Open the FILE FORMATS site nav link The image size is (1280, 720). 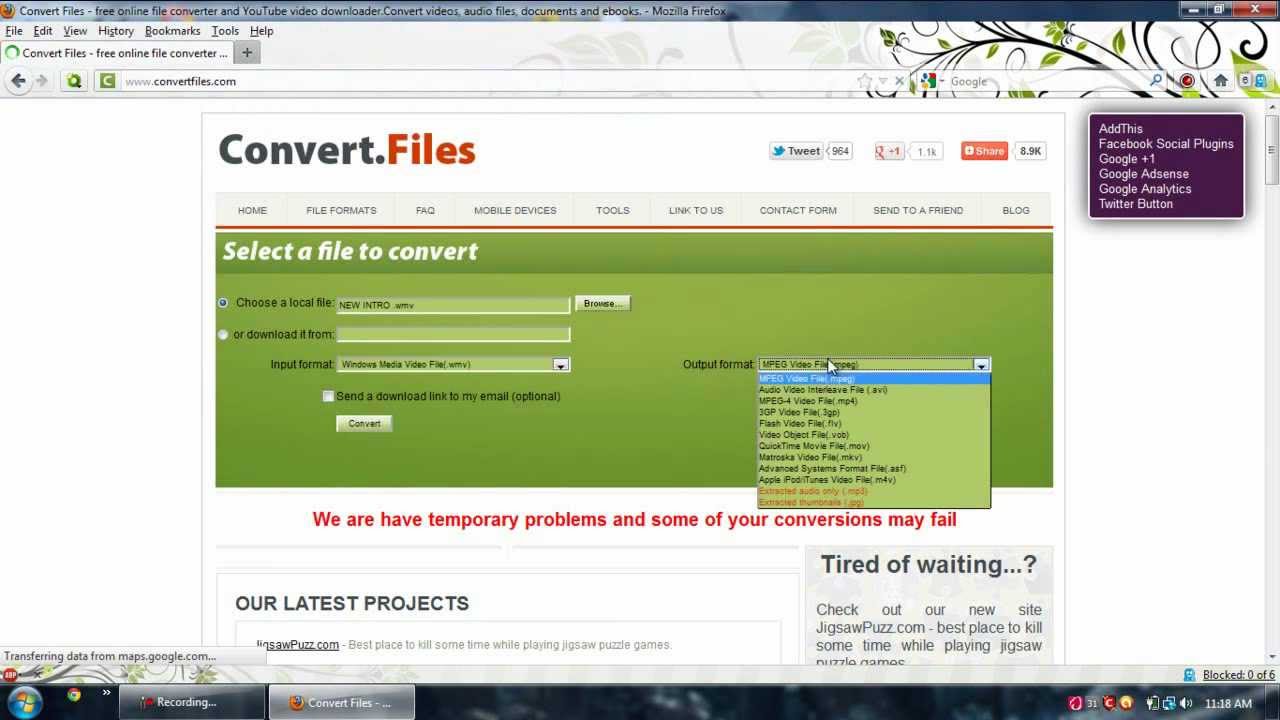pos(341,210)
